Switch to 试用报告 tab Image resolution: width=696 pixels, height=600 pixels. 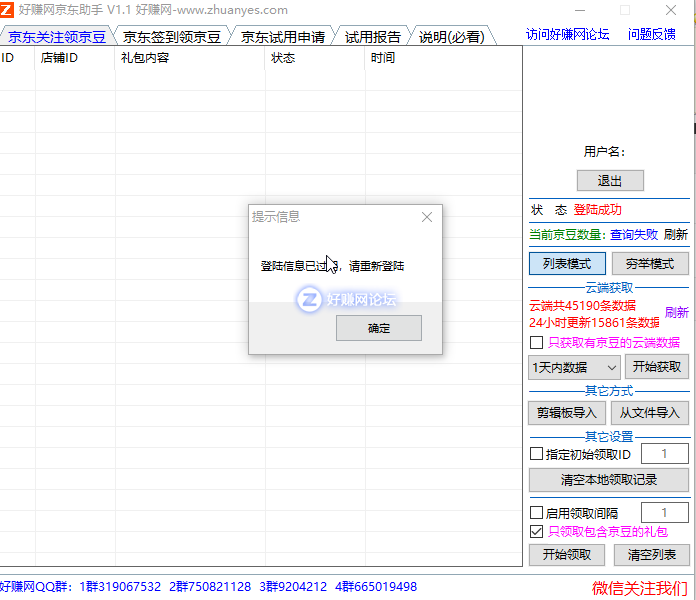point(373,36)
